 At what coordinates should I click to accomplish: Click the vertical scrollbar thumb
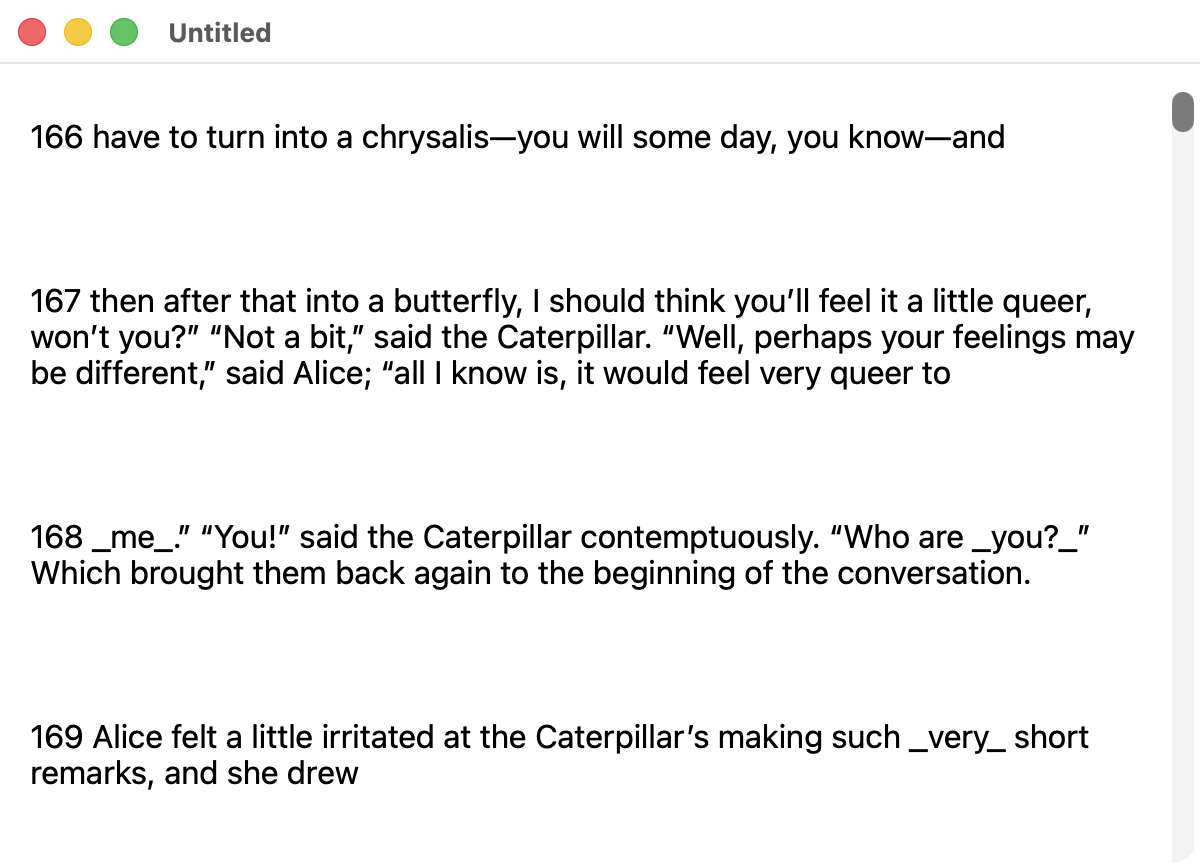(1183, 111)
